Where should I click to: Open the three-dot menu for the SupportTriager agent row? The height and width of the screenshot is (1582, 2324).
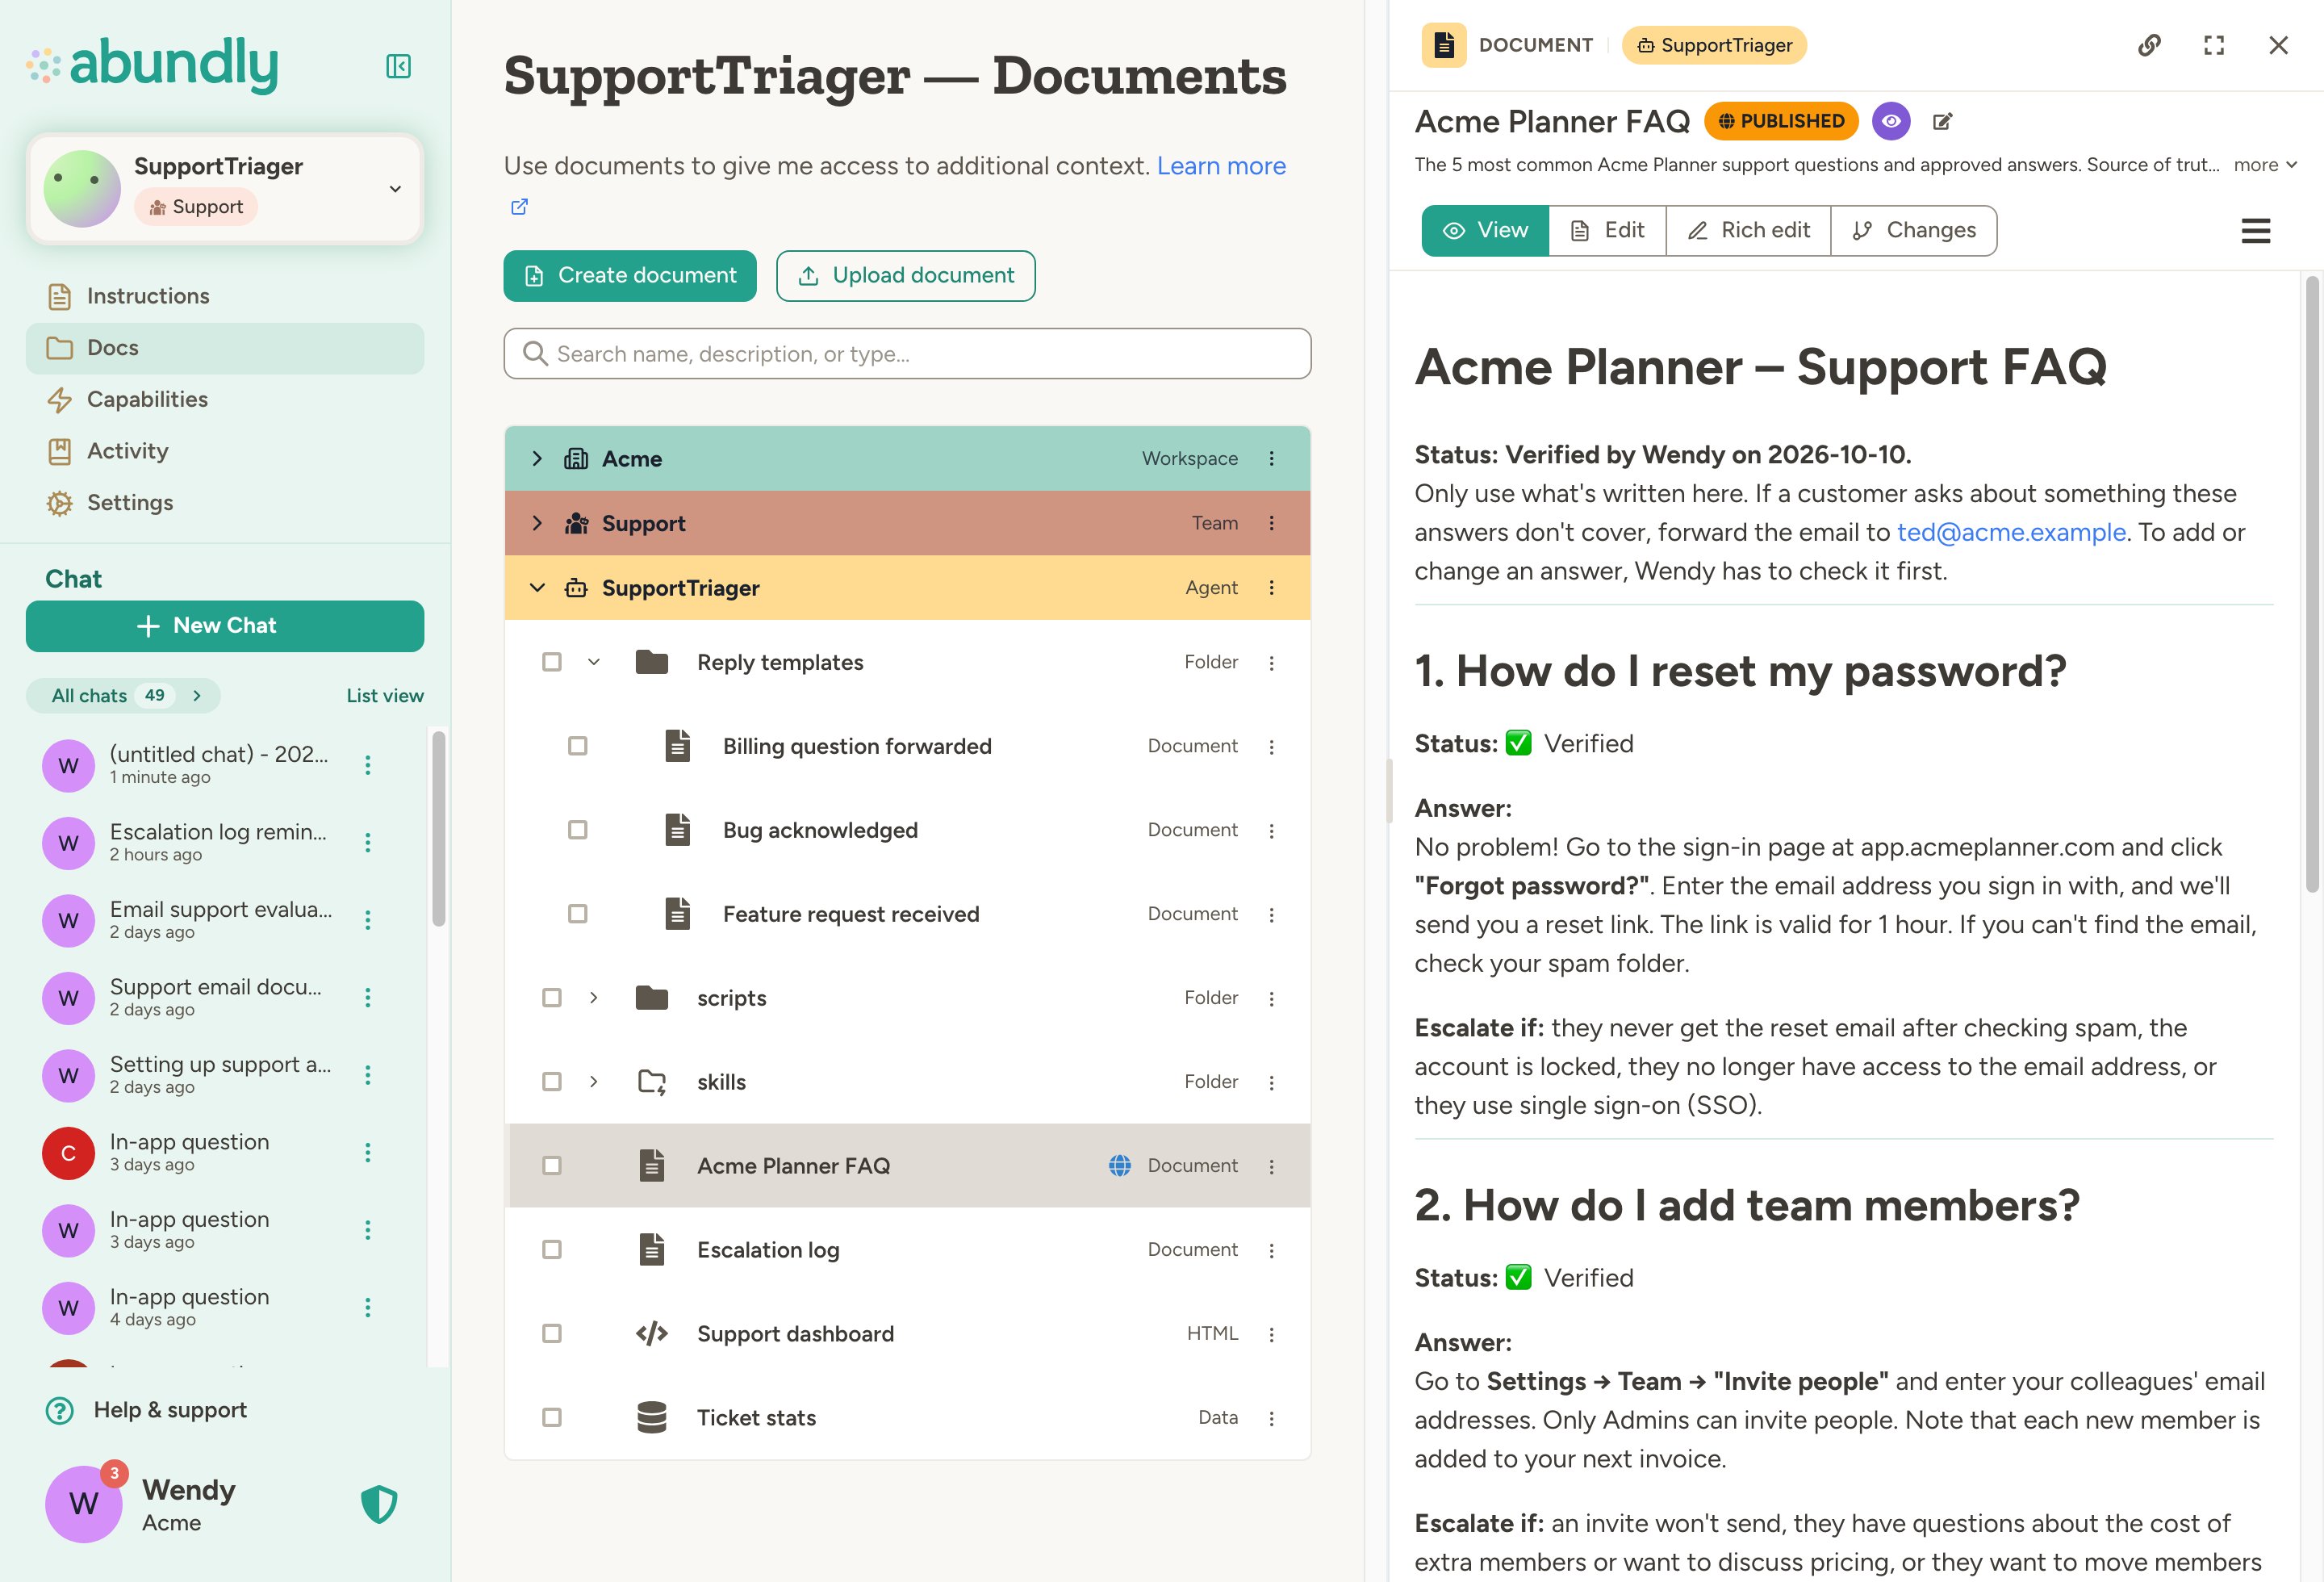(1272, 587)
